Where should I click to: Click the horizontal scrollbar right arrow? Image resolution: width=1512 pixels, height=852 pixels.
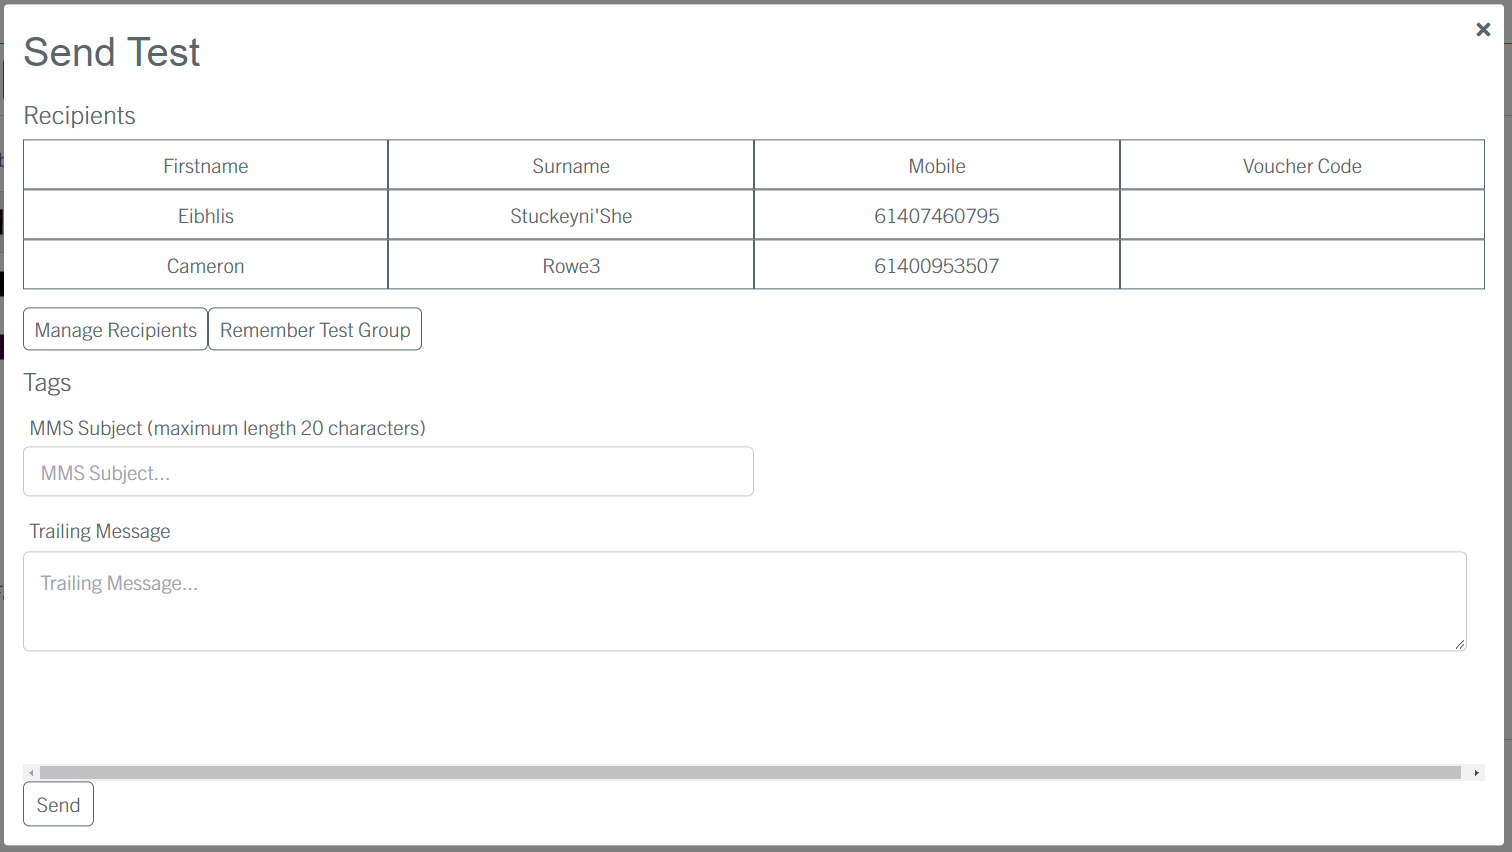click(x=1476, y=773)
